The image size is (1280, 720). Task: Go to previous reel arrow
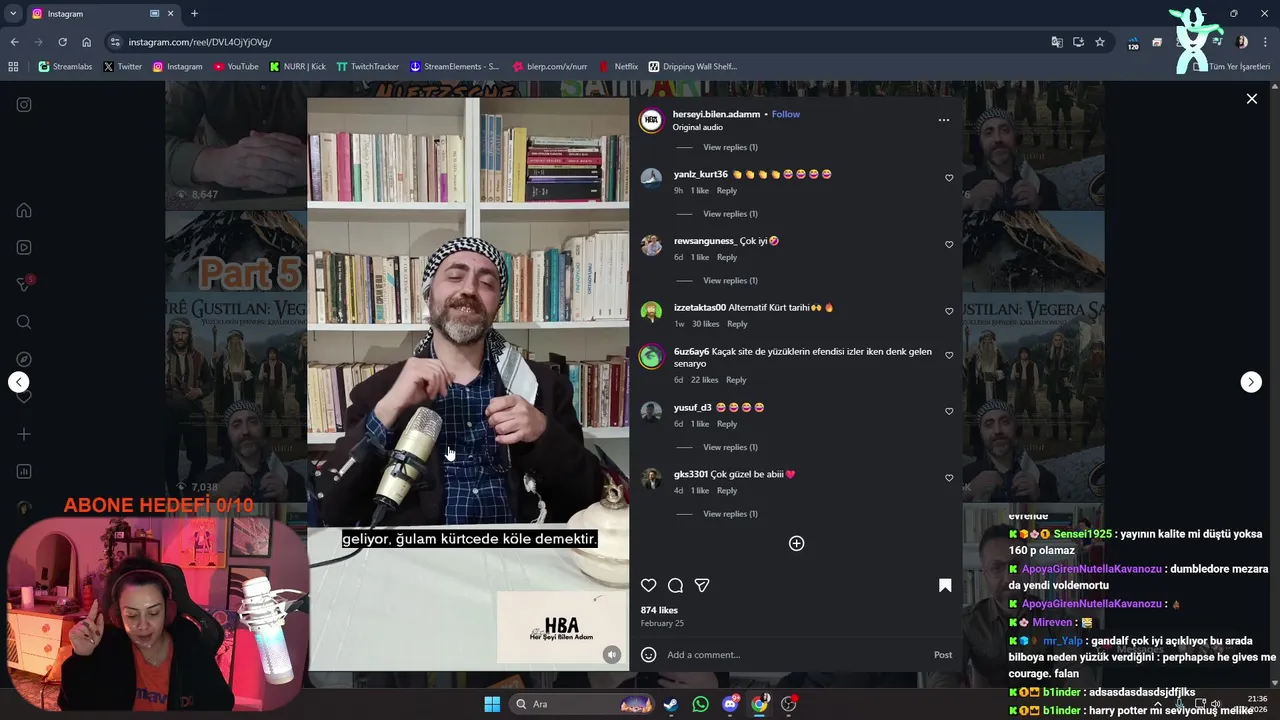click(x=18, y=382)
